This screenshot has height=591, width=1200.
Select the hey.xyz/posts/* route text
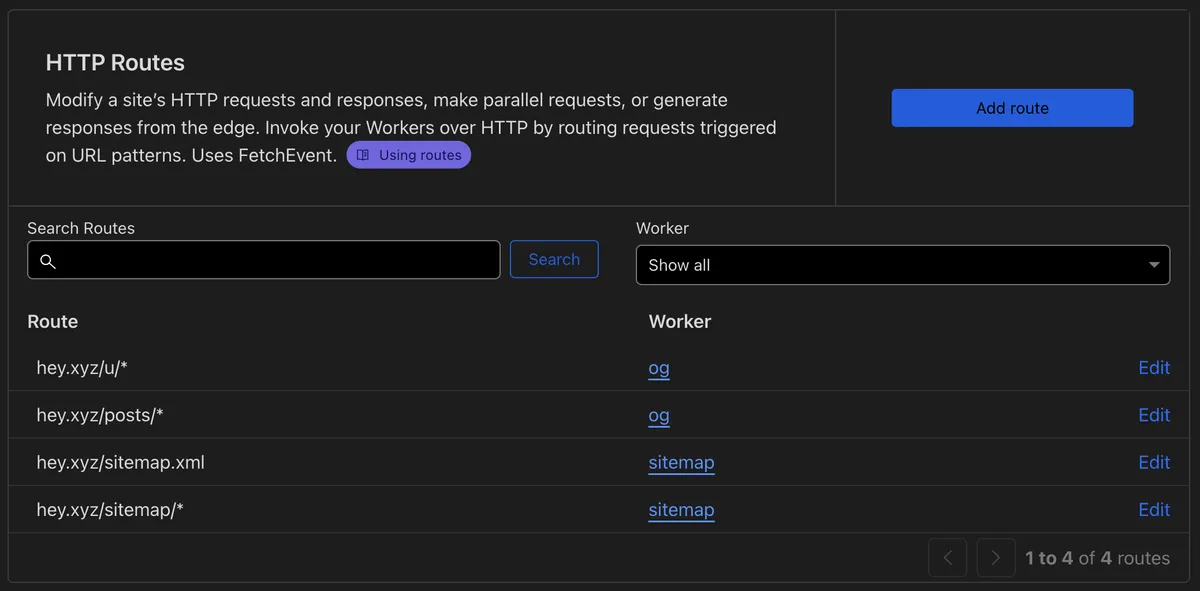click(x=99, y=415)
